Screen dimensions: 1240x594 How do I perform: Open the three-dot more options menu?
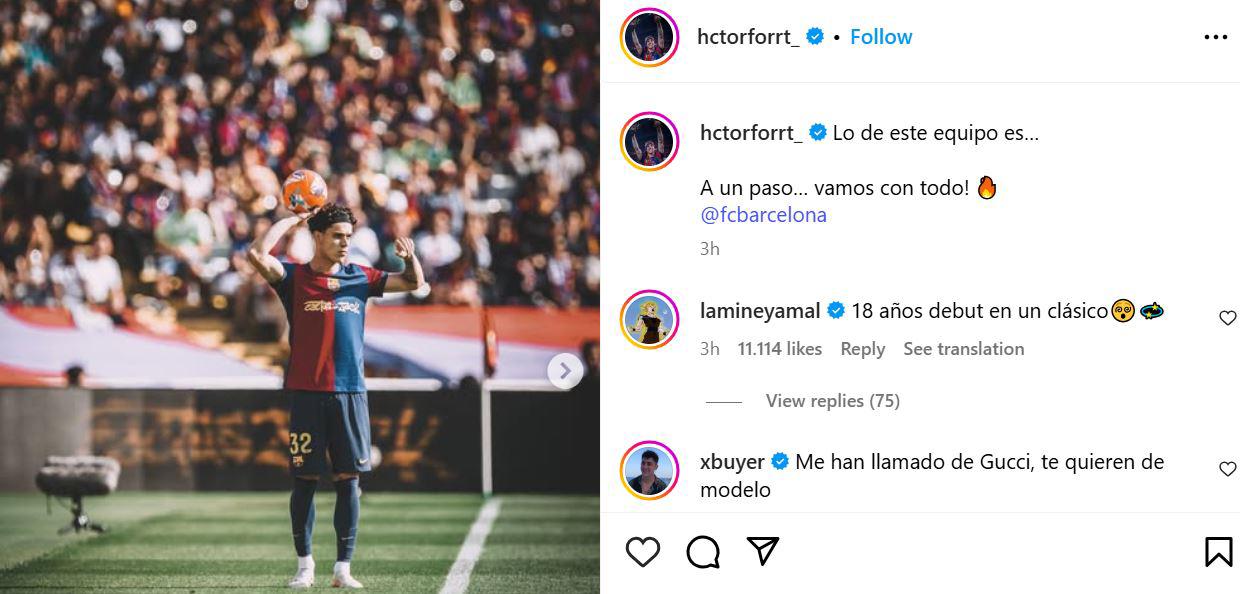[x=1215, y=37]
